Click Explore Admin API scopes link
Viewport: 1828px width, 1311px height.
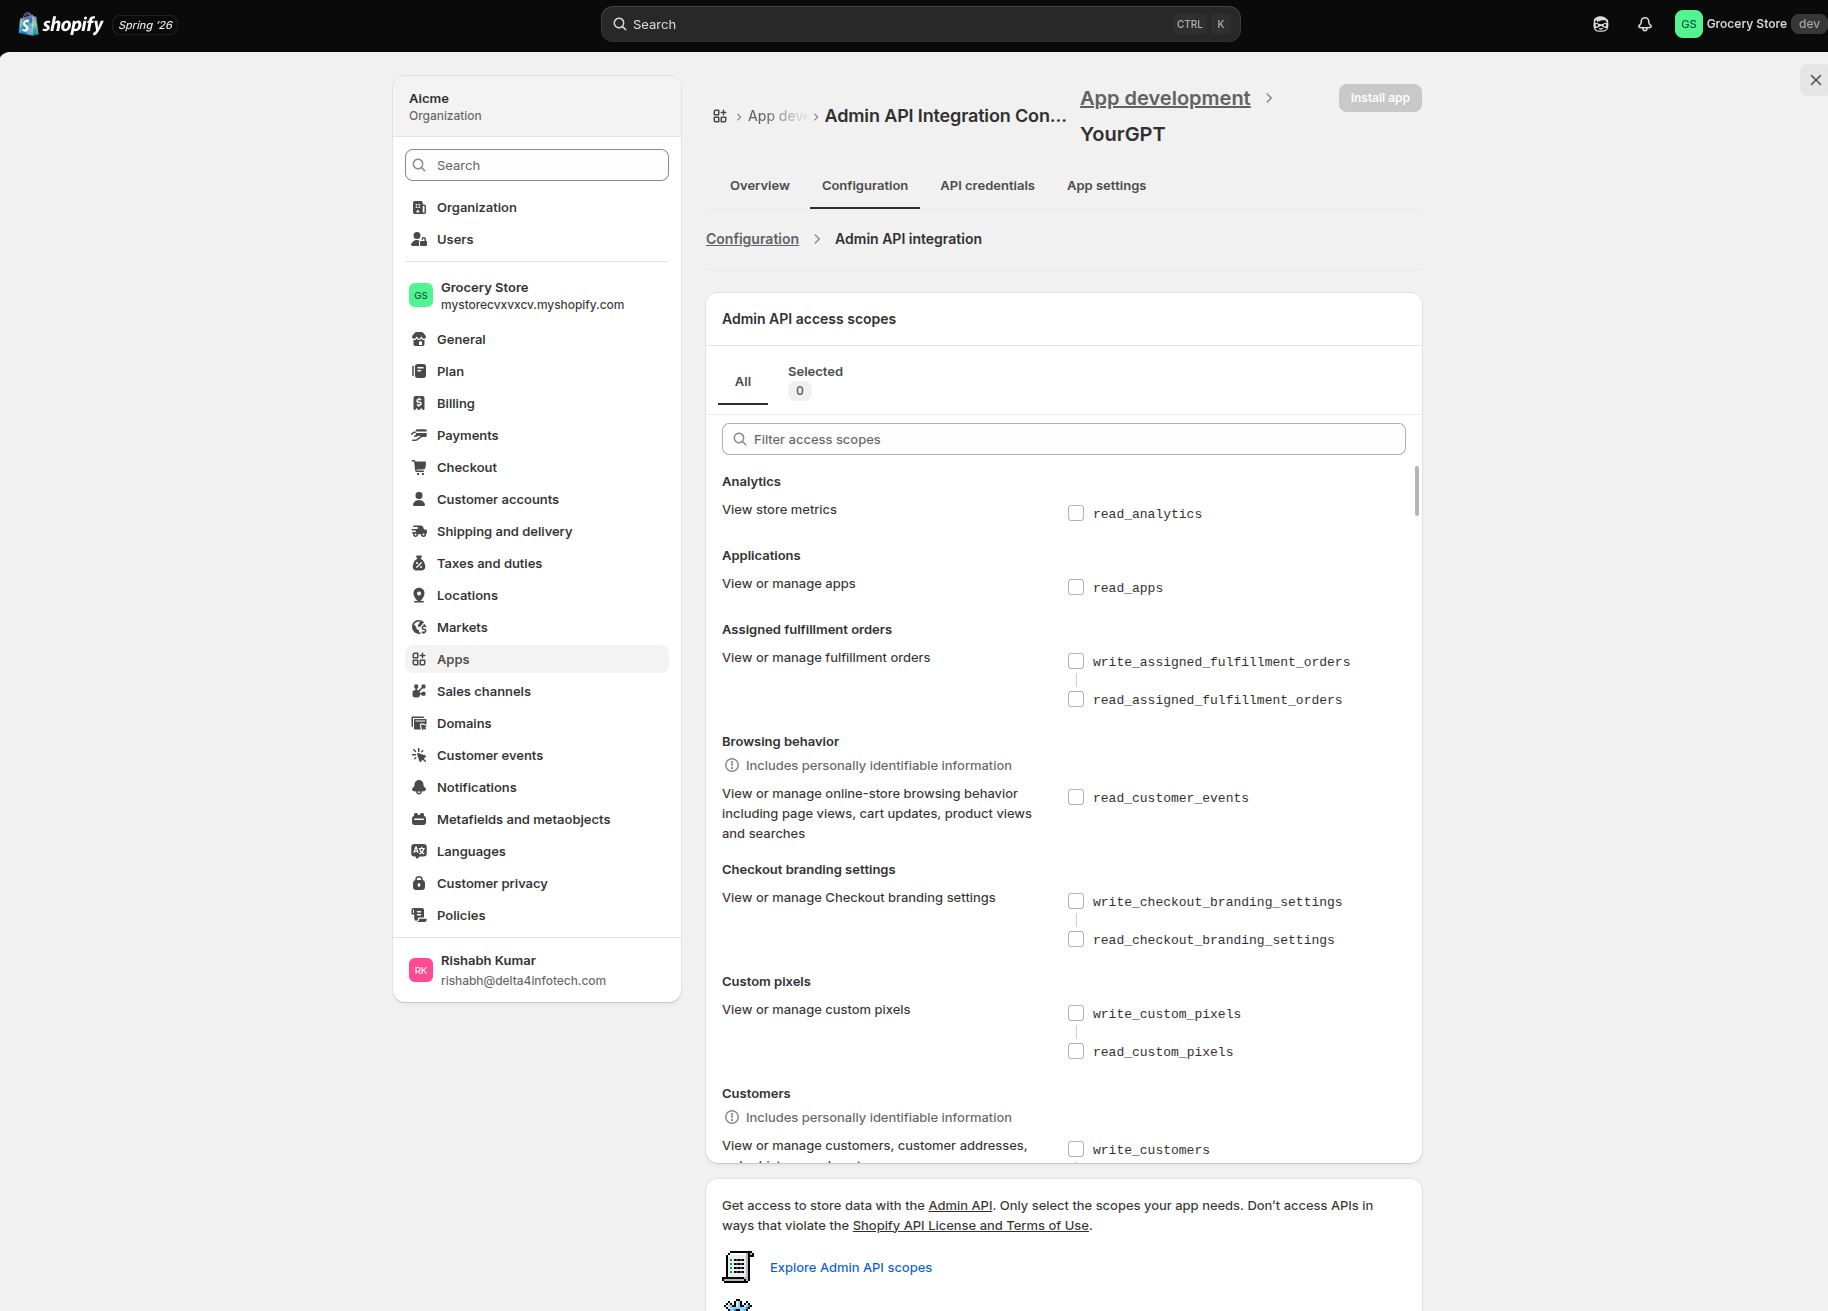click(851, 1268)
